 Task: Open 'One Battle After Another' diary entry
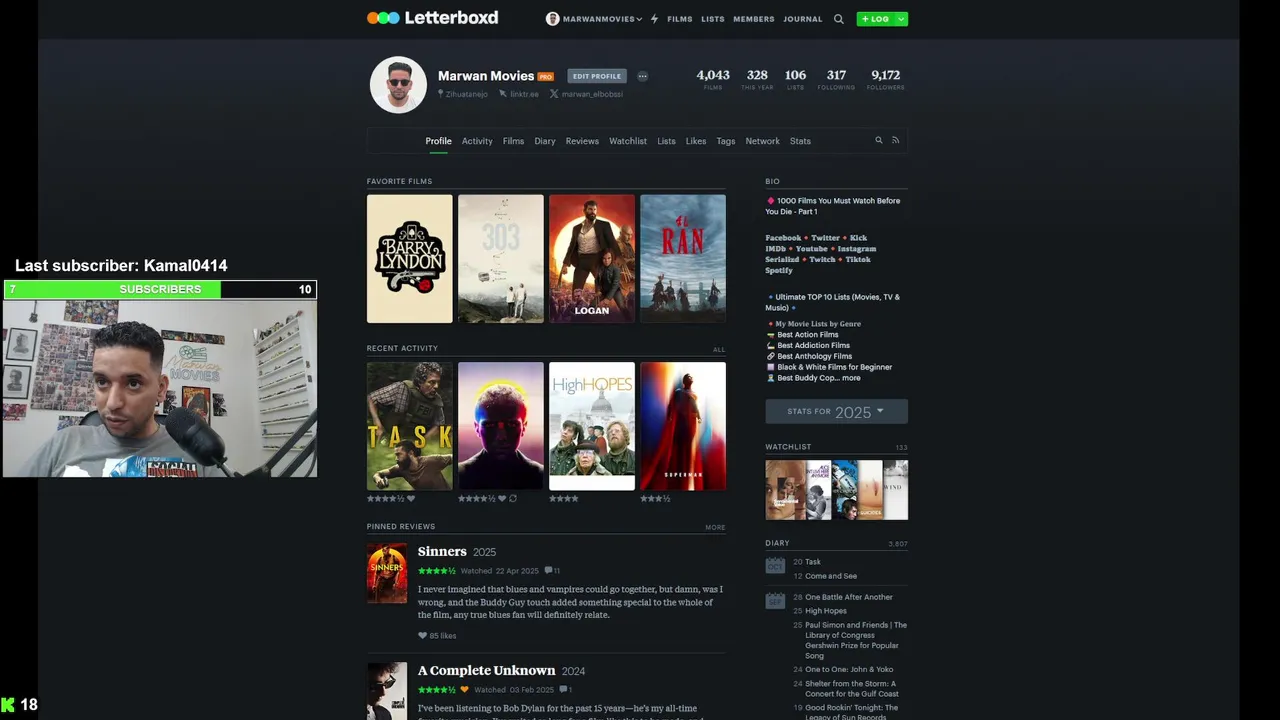click(849, 597)
